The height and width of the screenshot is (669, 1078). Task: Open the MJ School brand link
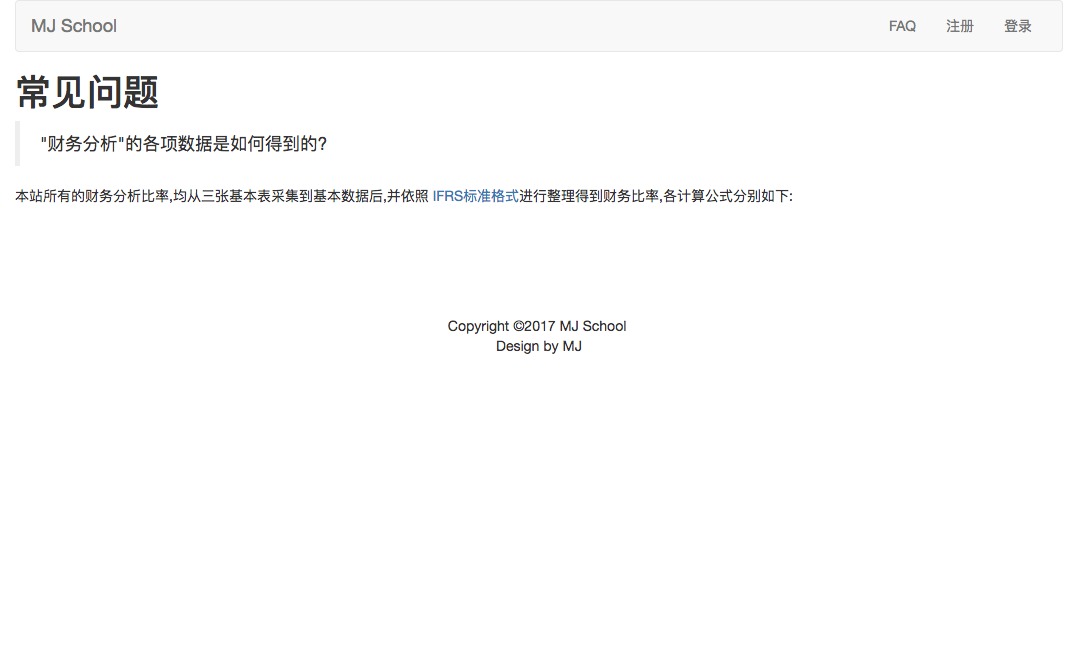(74, 26)
